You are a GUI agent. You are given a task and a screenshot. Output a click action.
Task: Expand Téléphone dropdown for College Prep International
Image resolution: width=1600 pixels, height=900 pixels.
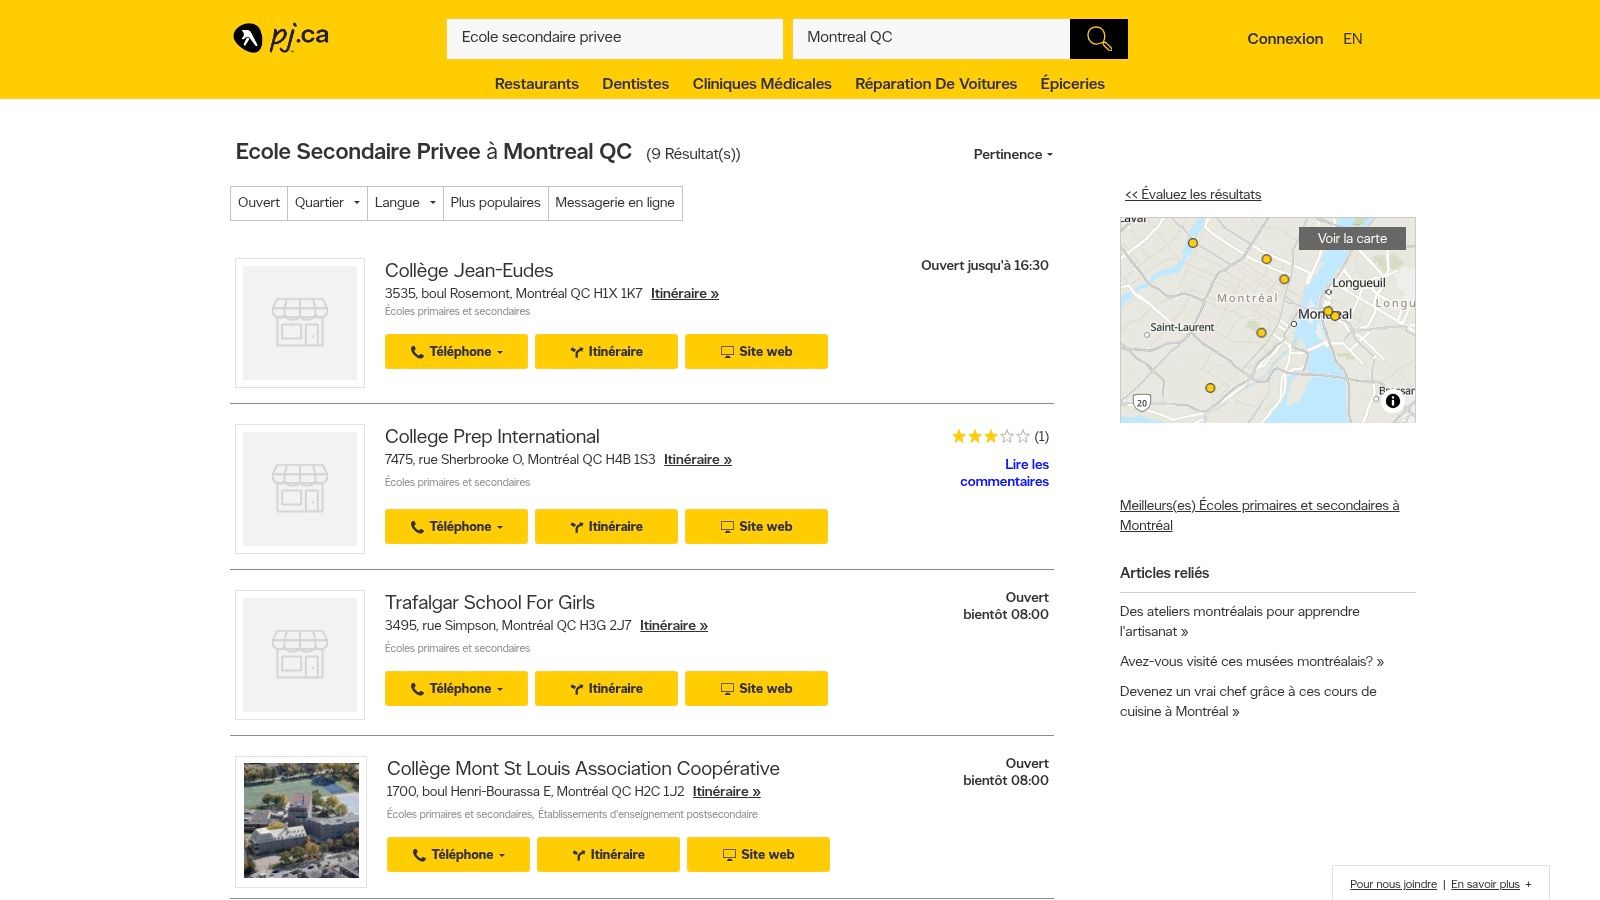click(456, 527)
